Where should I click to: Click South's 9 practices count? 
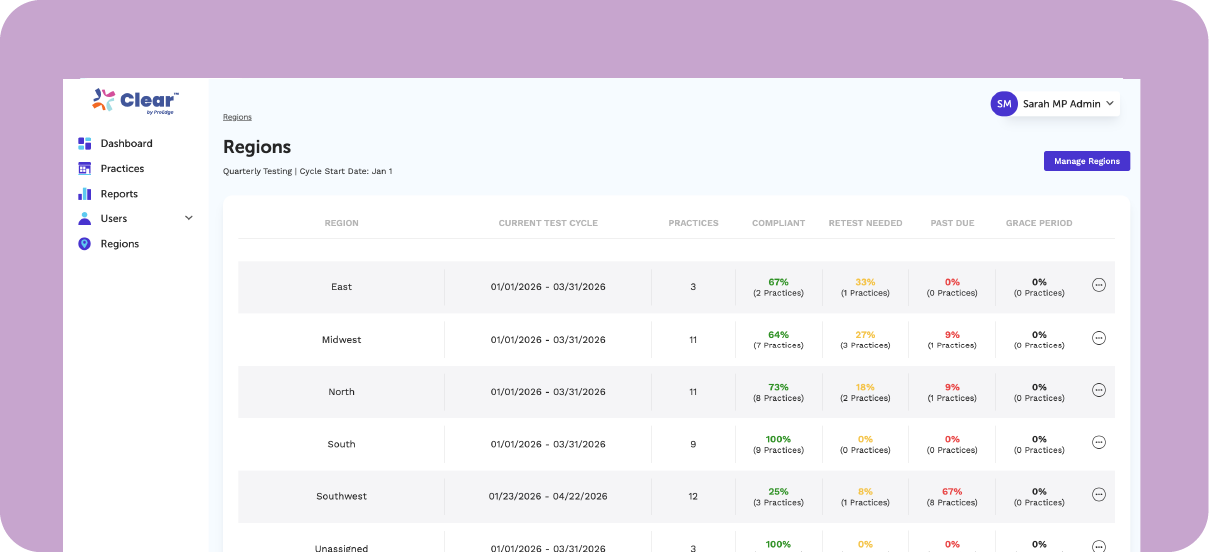tap(693, 444)
